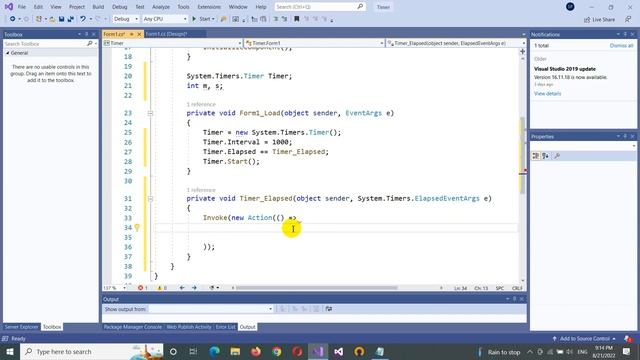Click the split editor plus icon
This screenshot has height=360, width=640.
pyautogui.click(x=522, y=51)
